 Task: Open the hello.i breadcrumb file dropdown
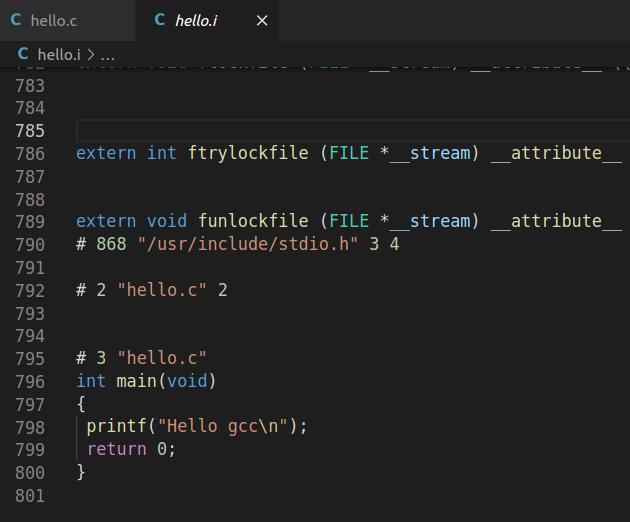pyautogui.click(x=58, y=54)
